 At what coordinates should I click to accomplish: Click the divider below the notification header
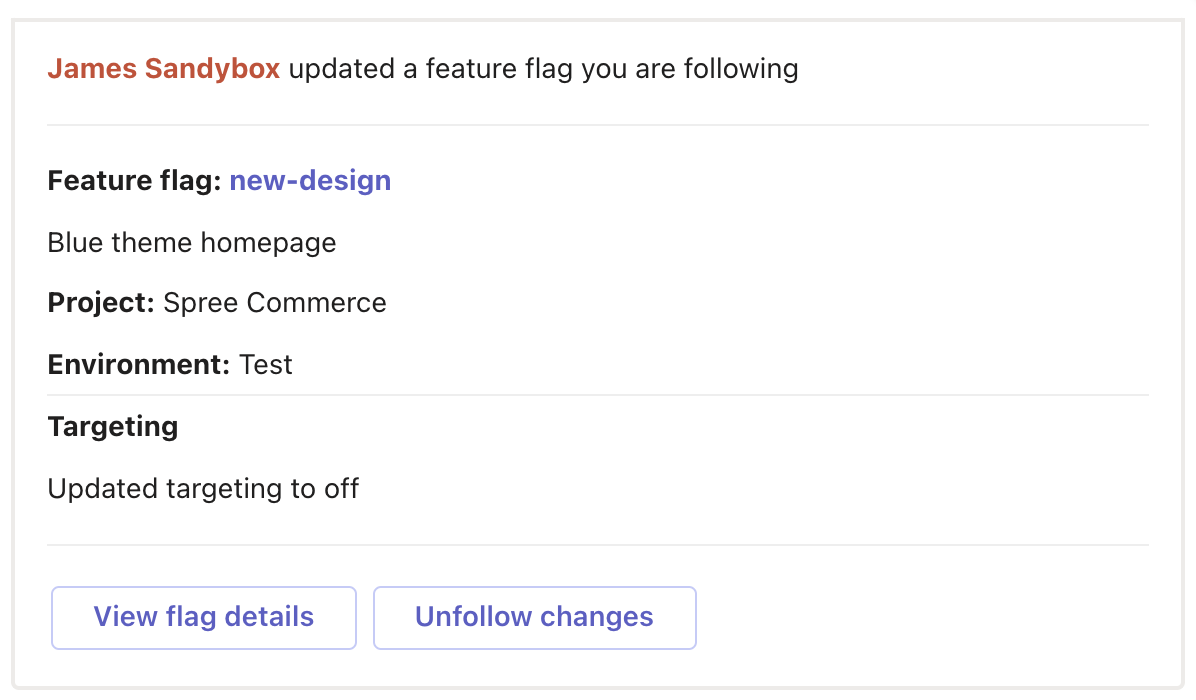[598, 124]
